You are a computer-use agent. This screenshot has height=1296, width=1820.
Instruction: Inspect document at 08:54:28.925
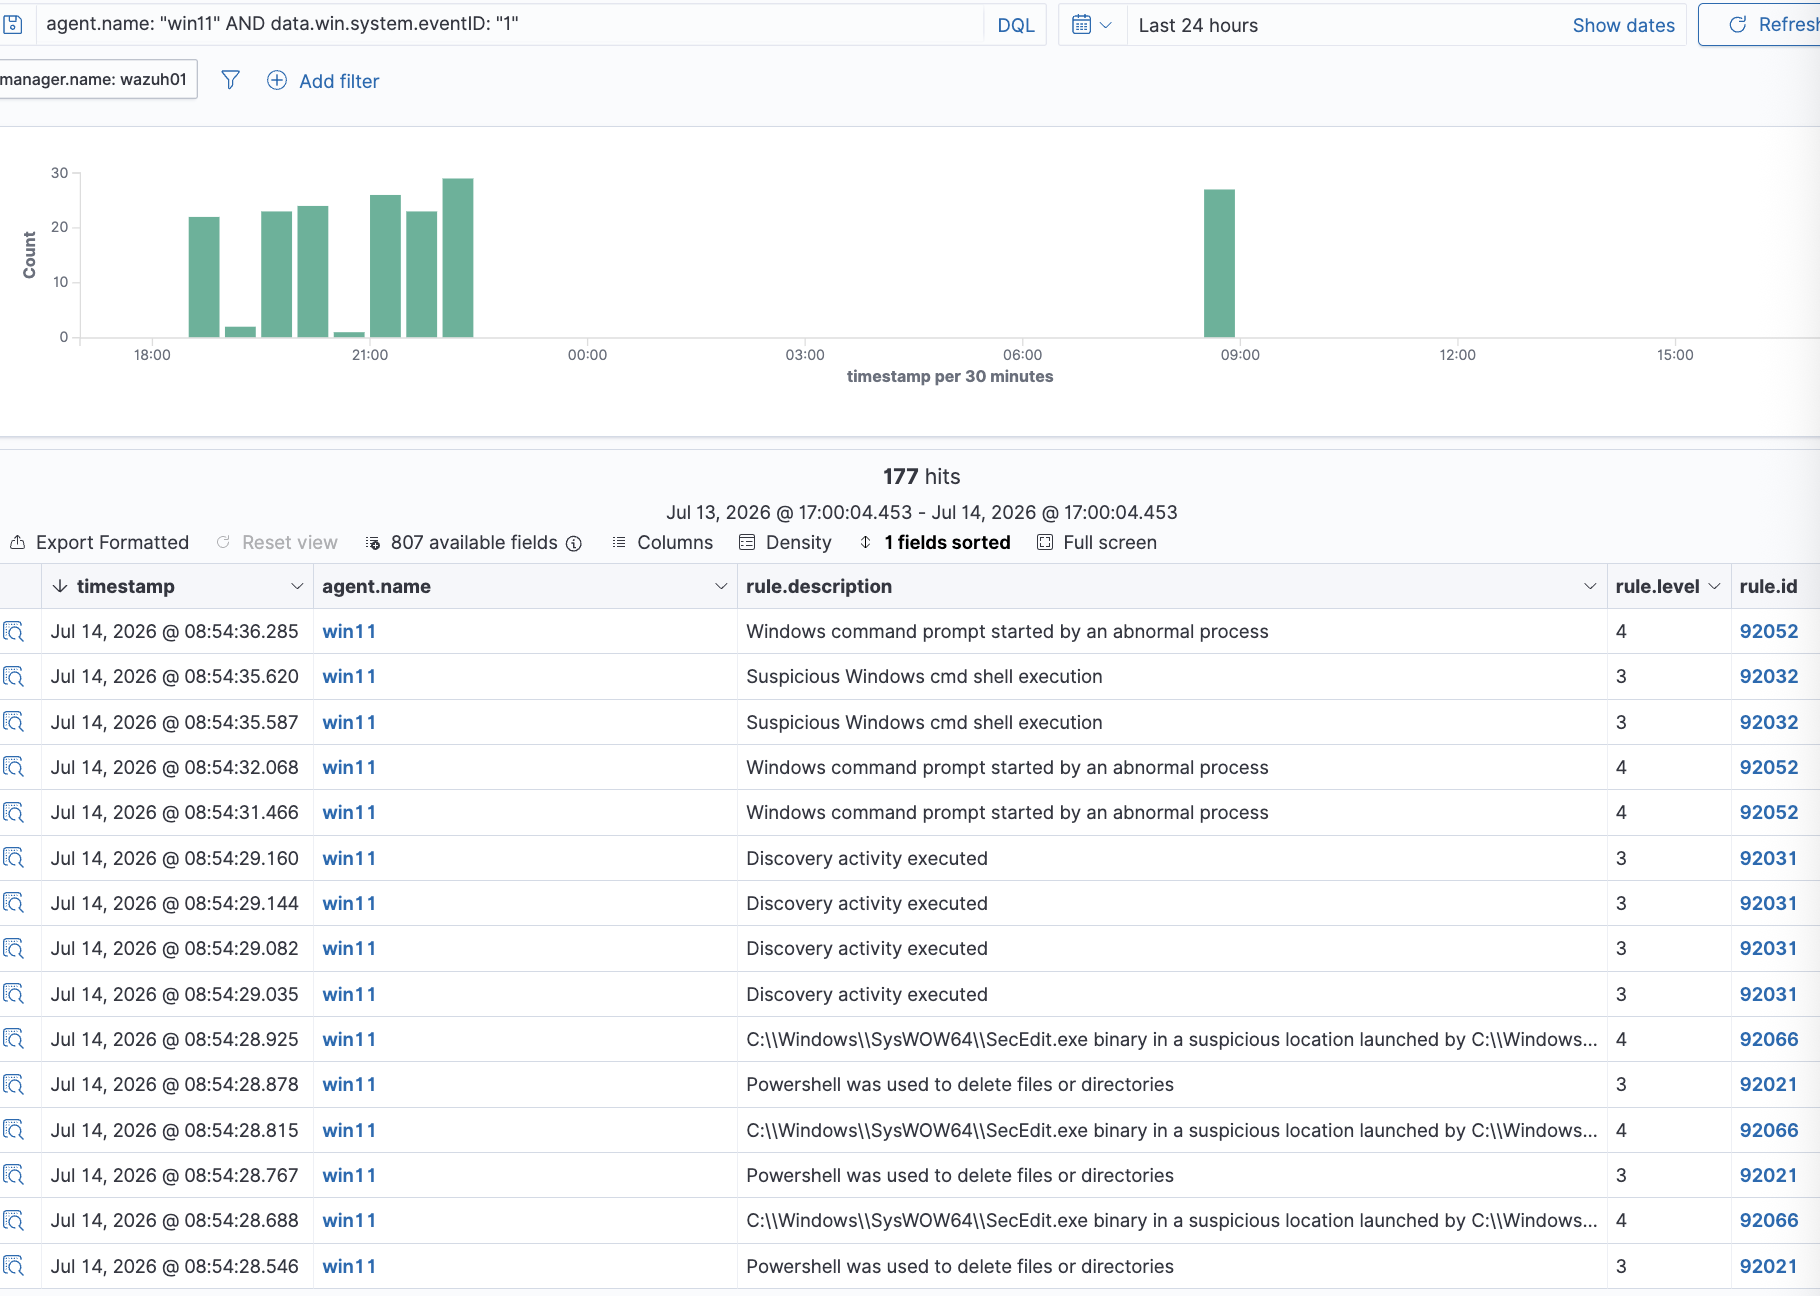tap(13, 1039)
